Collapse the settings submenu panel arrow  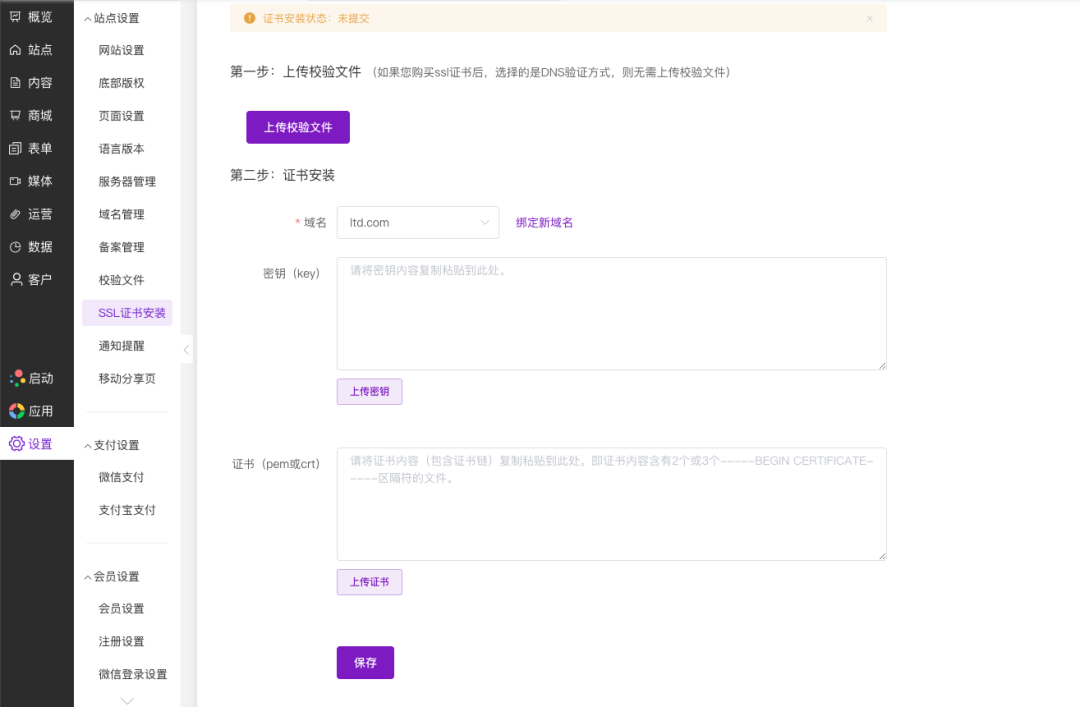pos(186,349)
